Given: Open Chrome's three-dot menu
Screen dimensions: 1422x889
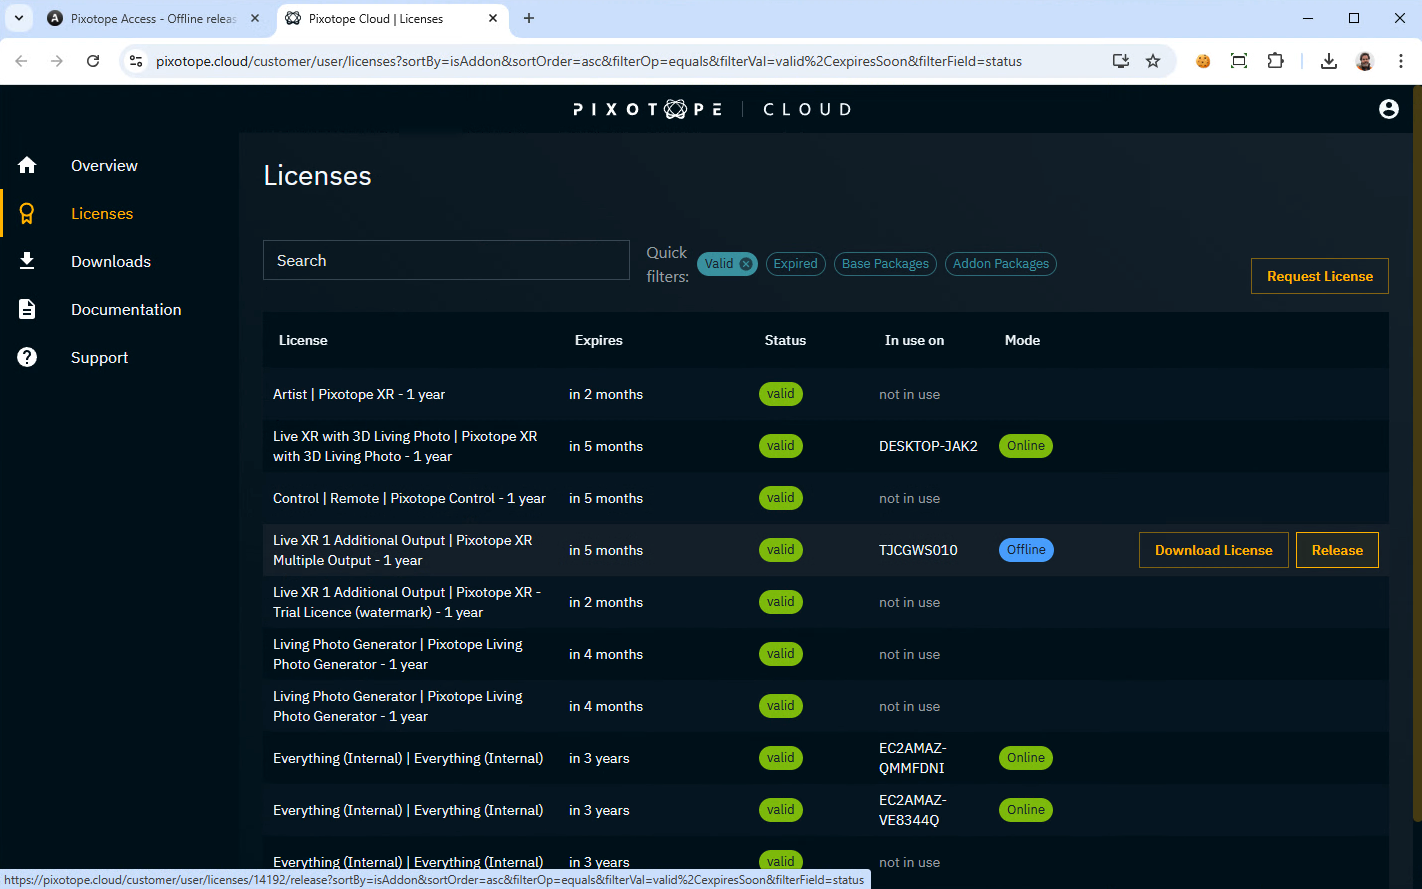Looking at the screenshot, I should tap(1402, 61).
